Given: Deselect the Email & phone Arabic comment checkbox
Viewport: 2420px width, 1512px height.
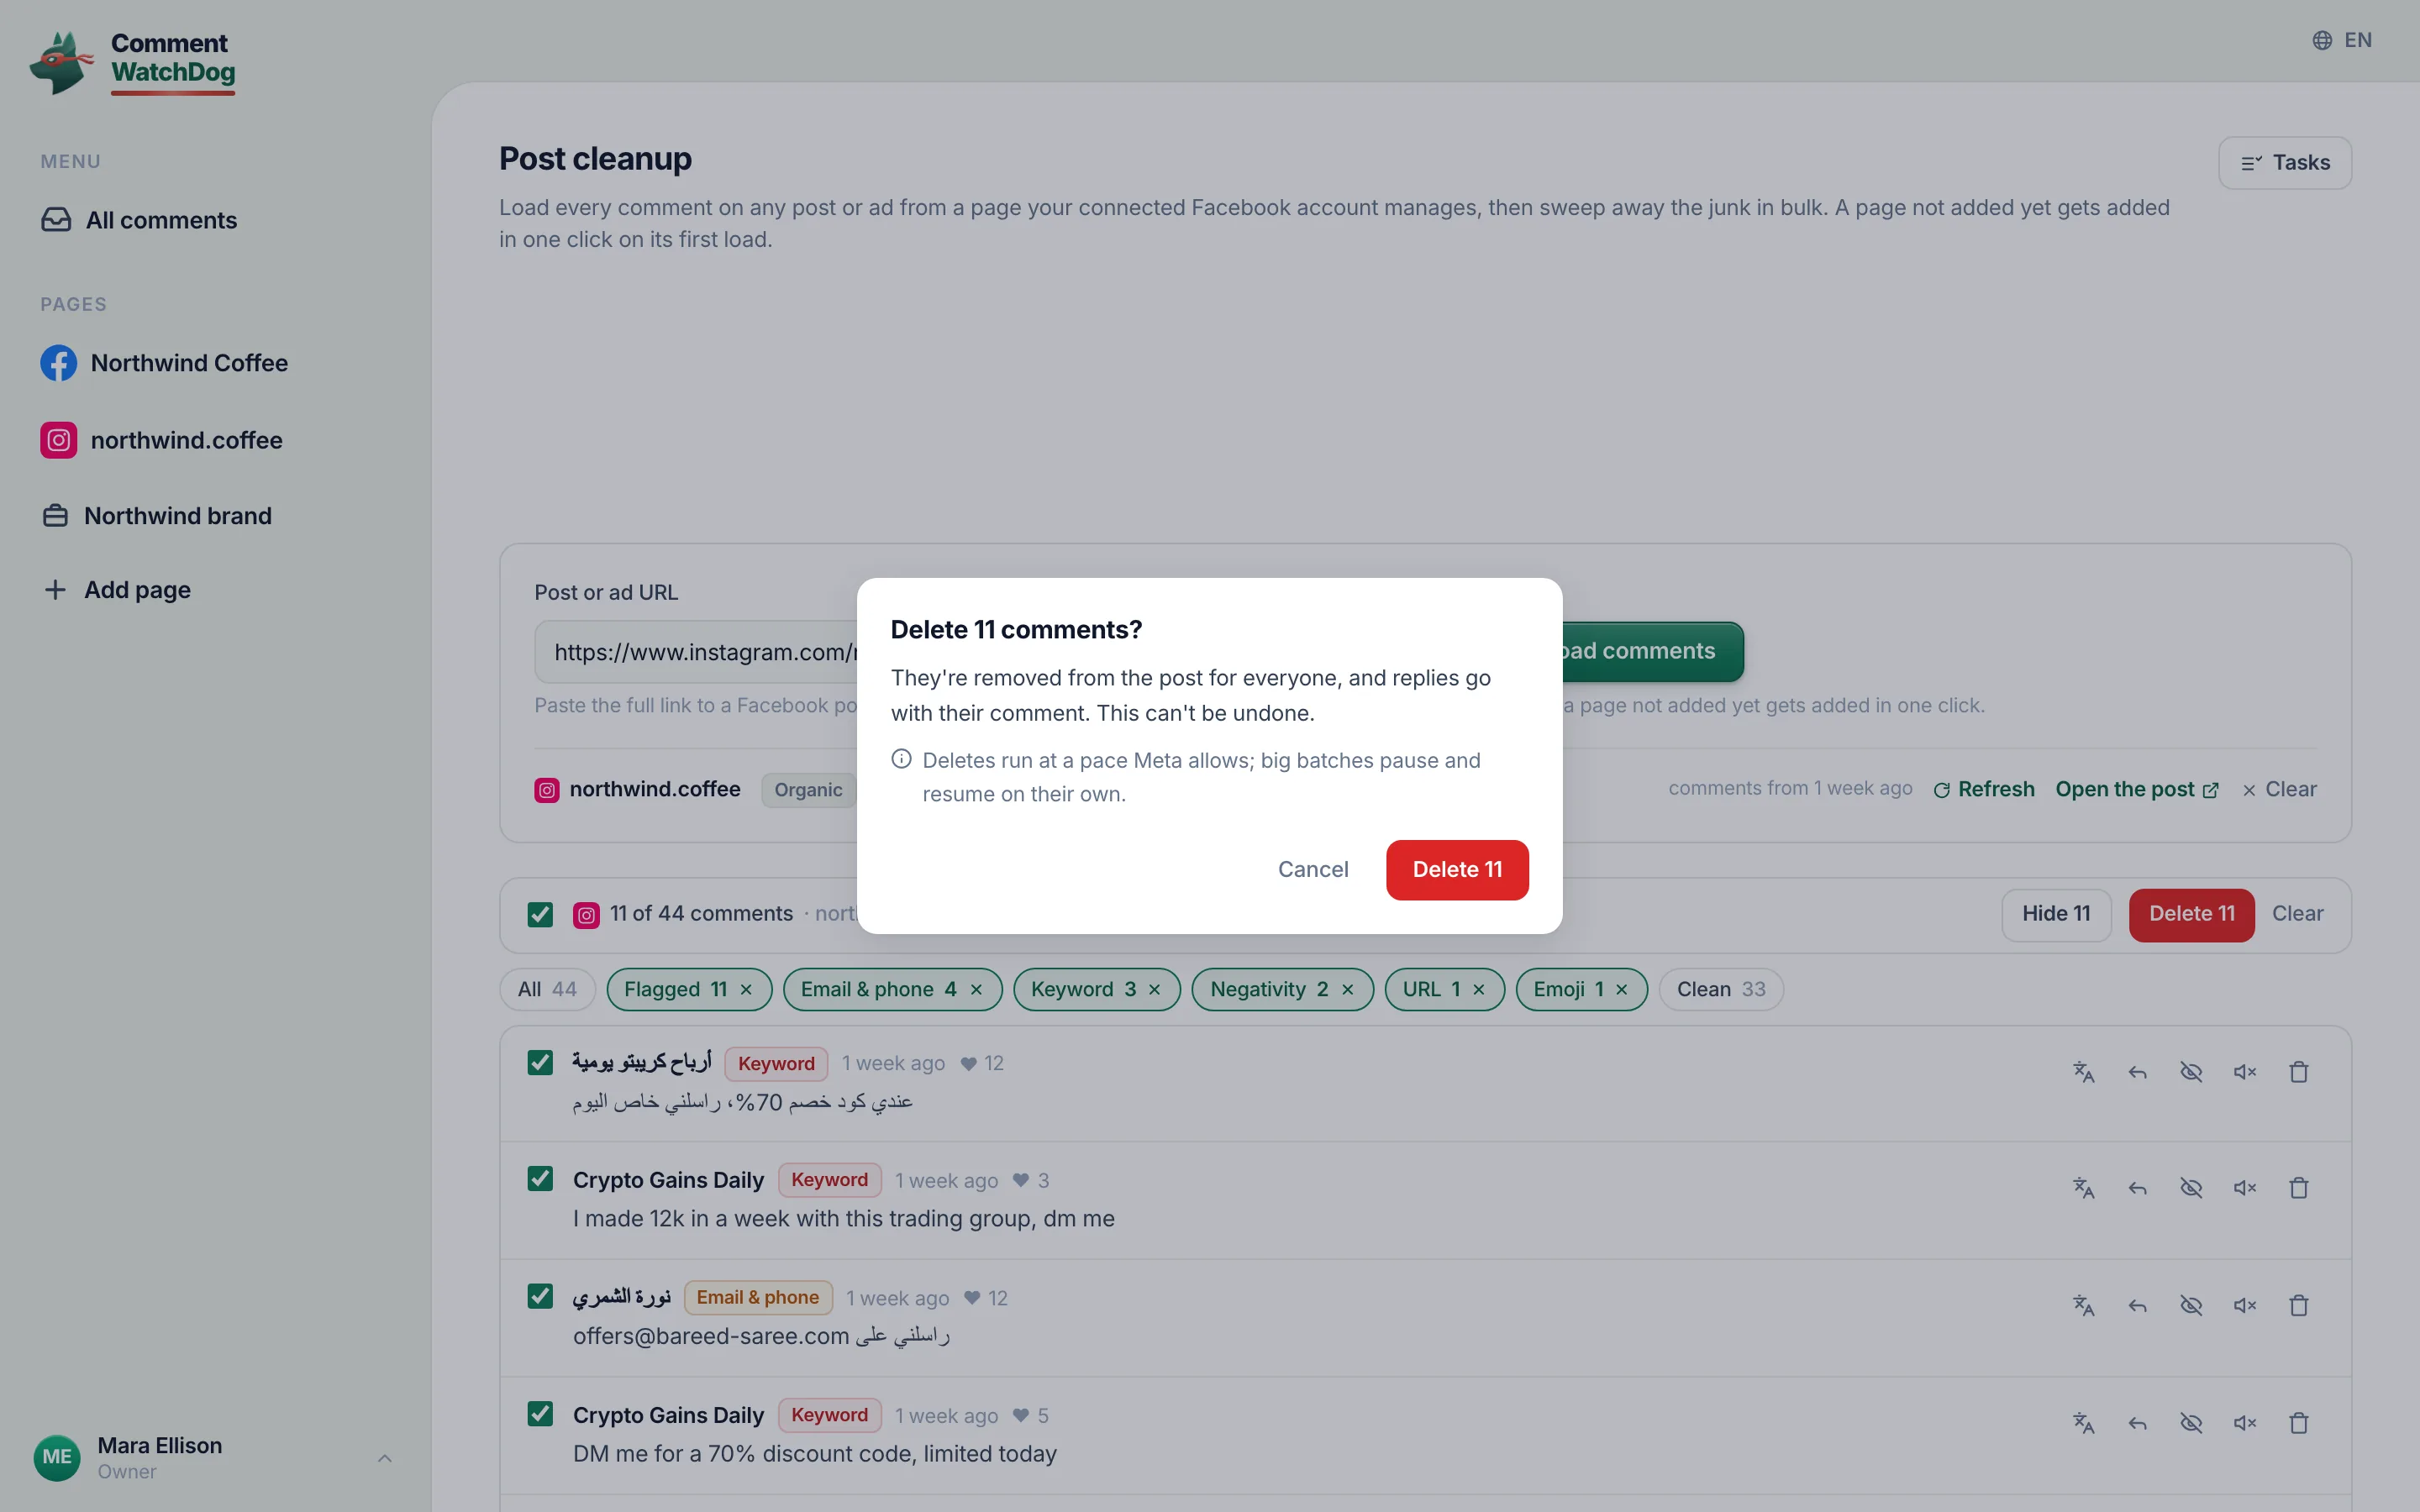Looking at the screenshot, I should click(540, 1296).
